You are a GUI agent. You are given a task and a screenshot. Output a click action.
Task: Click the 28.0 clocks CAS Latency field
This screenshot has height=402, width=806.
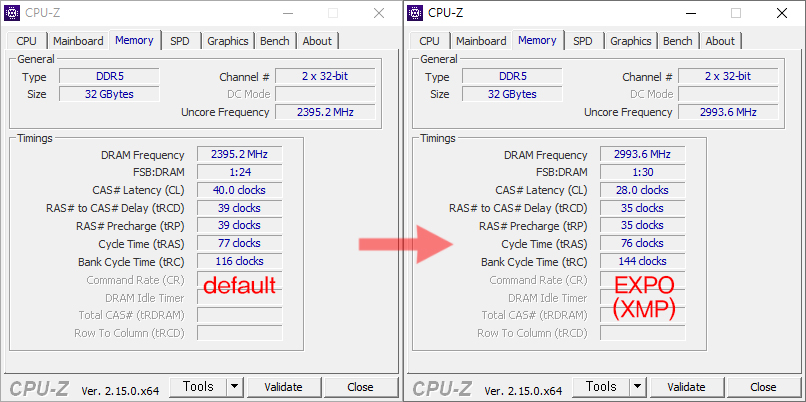(x=643, y=190)
